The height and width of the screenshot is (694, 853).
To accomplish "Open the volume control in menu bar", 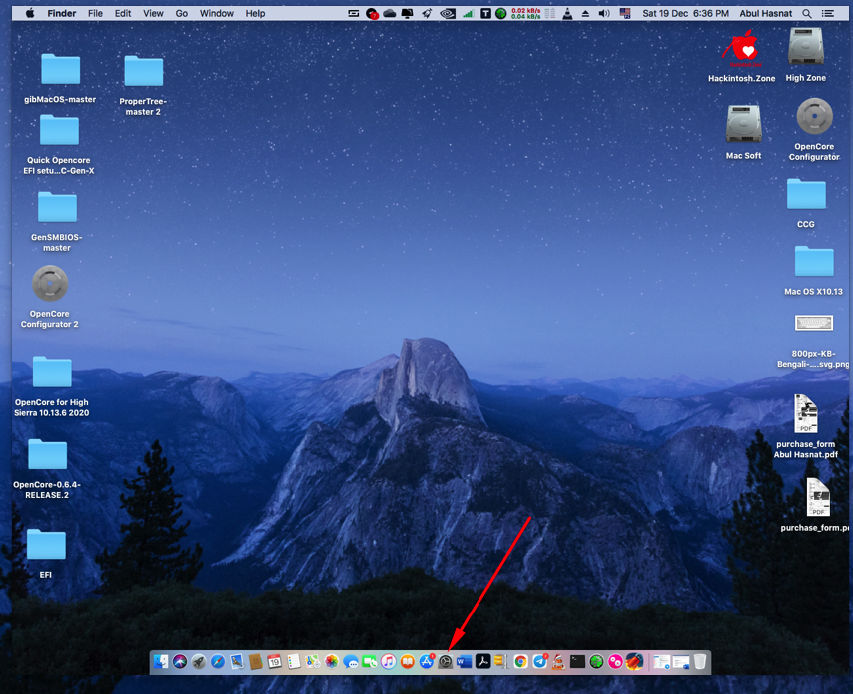I will click(603, 14).
